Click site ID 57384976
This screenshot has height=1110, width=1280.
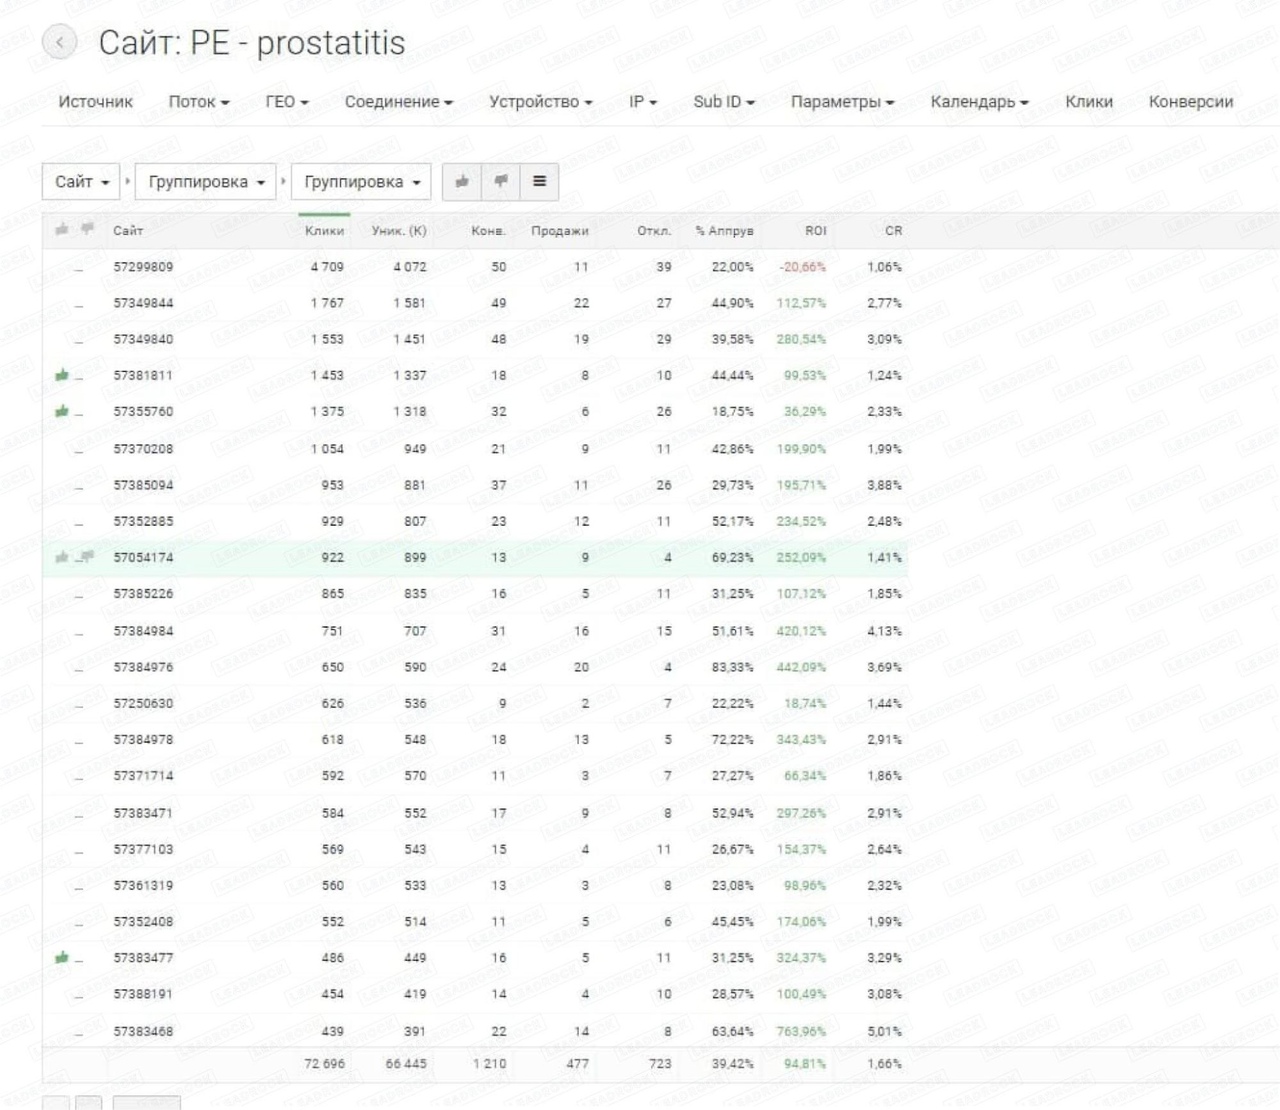[143, 667]
